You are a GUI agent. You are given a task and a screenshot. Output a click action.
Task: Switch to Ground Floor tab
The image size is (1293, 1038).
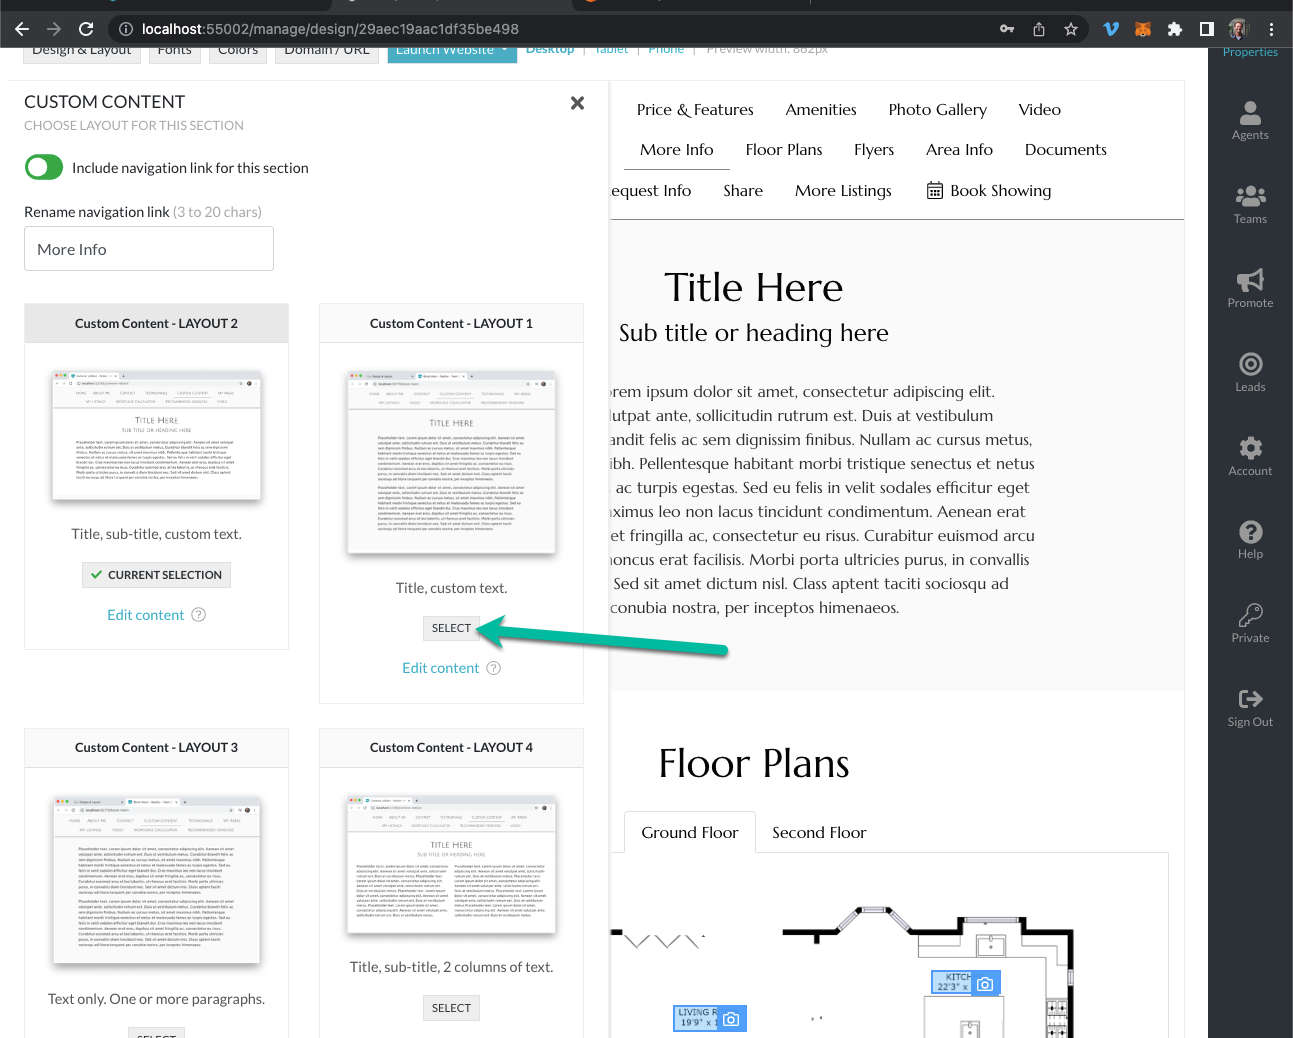pos(690,832)
